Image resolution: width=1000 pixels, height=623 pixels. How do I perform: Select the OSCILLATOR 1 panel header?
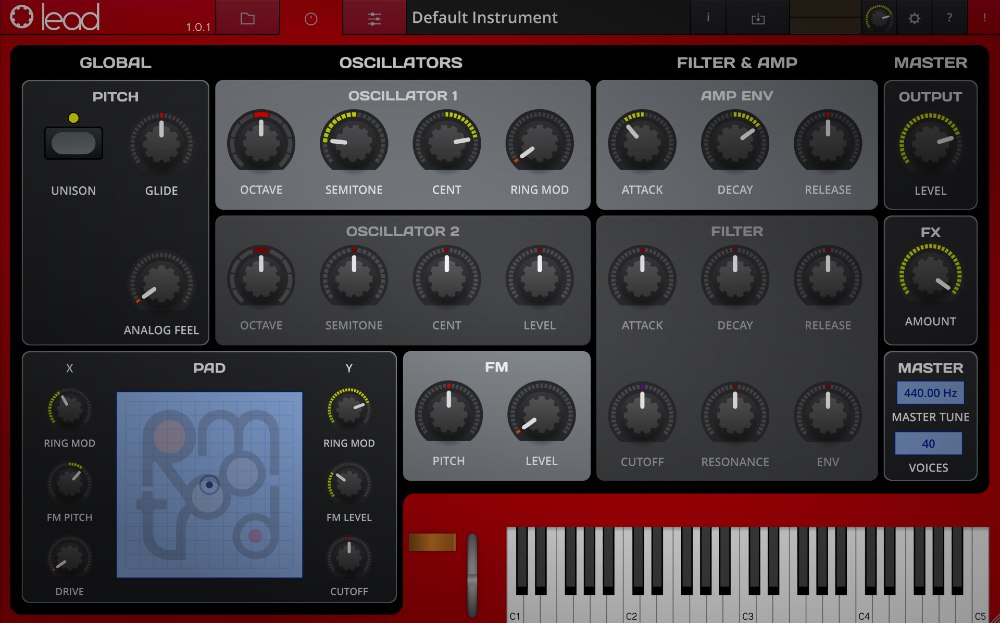point(402,95)
